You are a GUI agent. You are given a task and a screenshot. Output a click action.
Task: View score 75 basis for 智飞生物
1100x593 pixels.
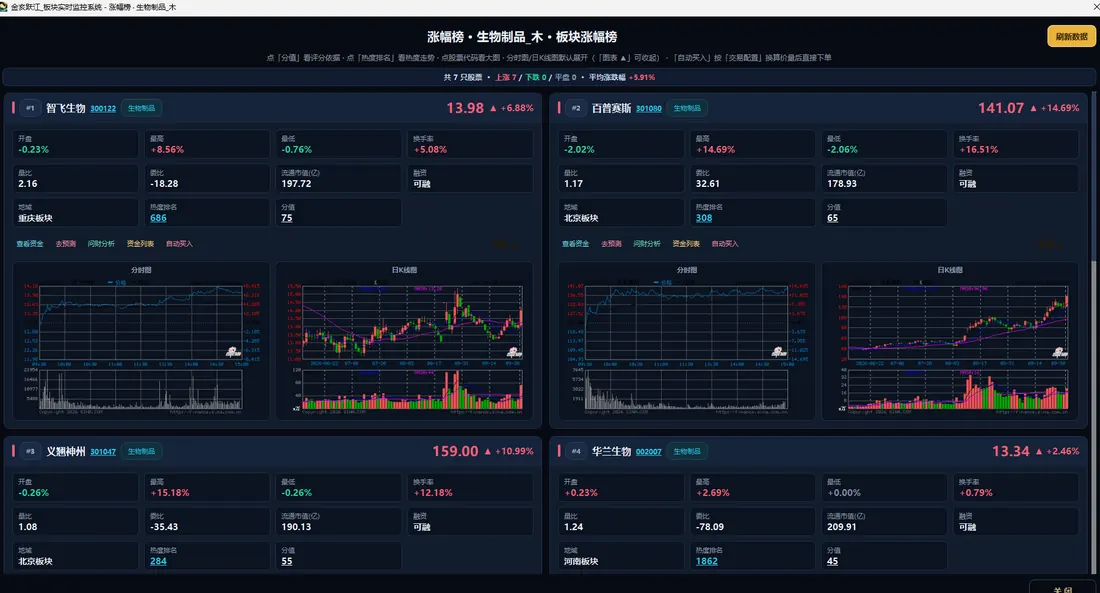point(287,218)
